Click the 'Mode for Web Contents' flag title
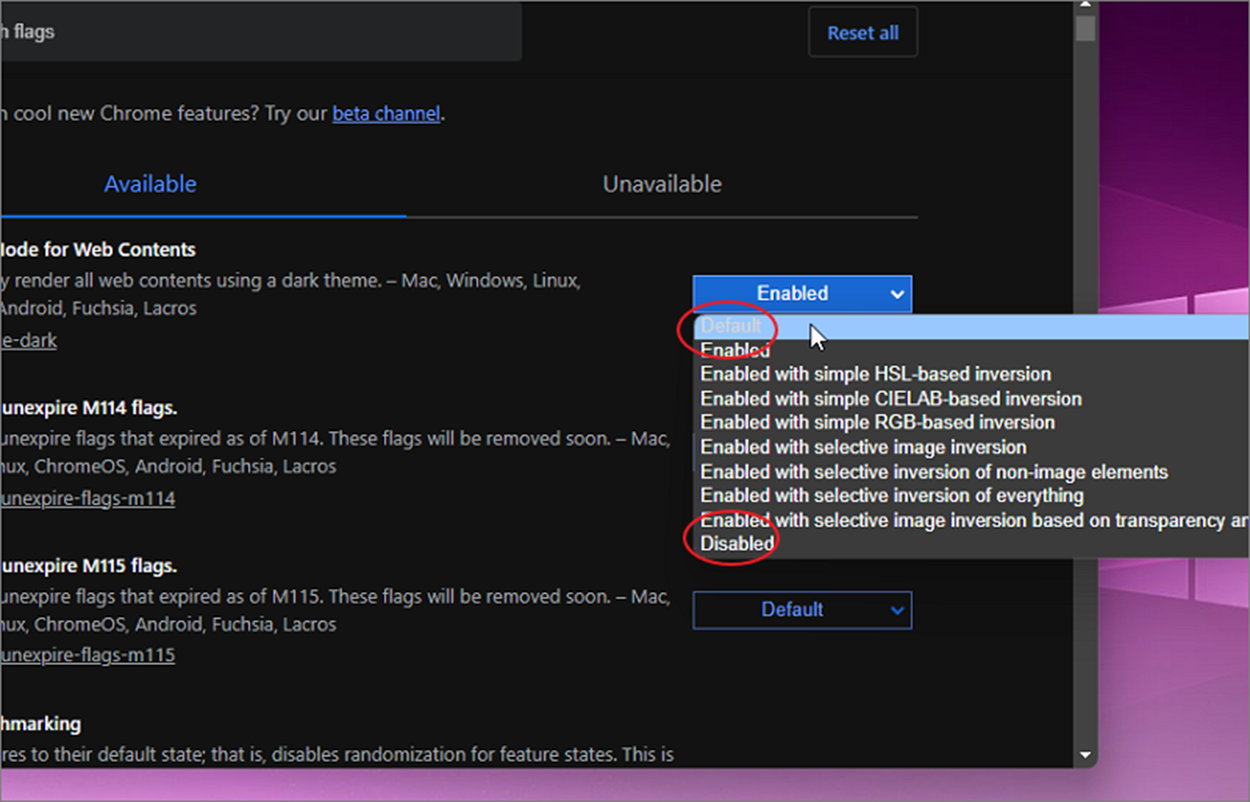1250x802 pixels. [98, 249]
